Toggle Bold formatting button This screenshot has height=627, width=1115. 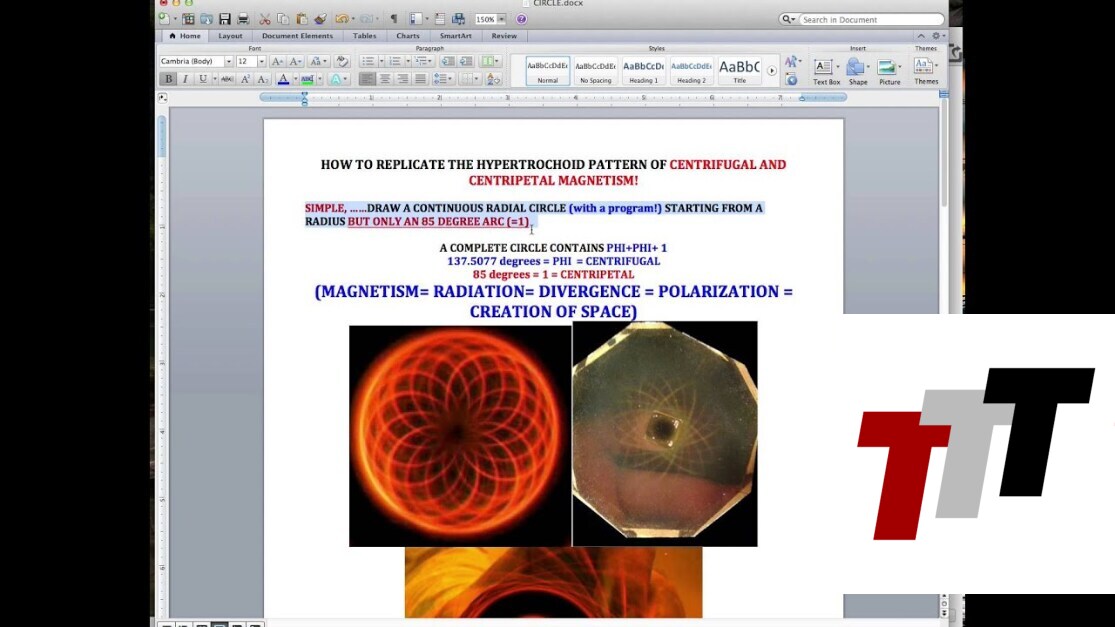tap(168, 79)
